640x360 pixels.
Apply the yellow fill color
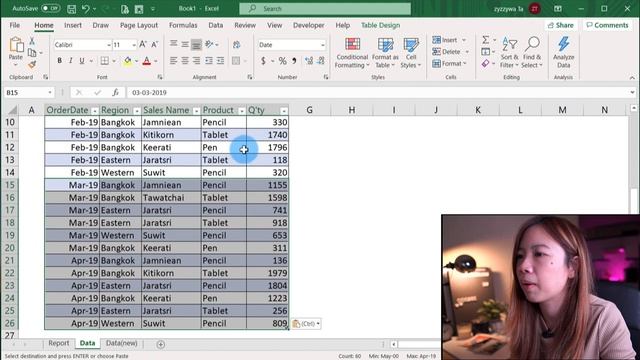tap(128, 61)
